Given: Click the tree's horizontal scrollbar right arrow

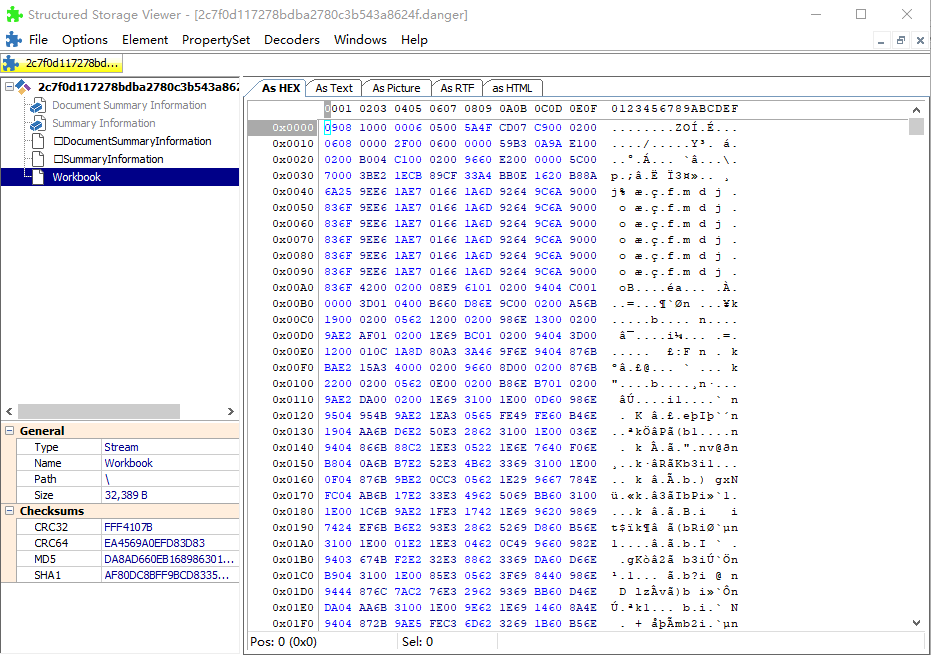Looking at the screenshot, I should (x=232, y=412).
